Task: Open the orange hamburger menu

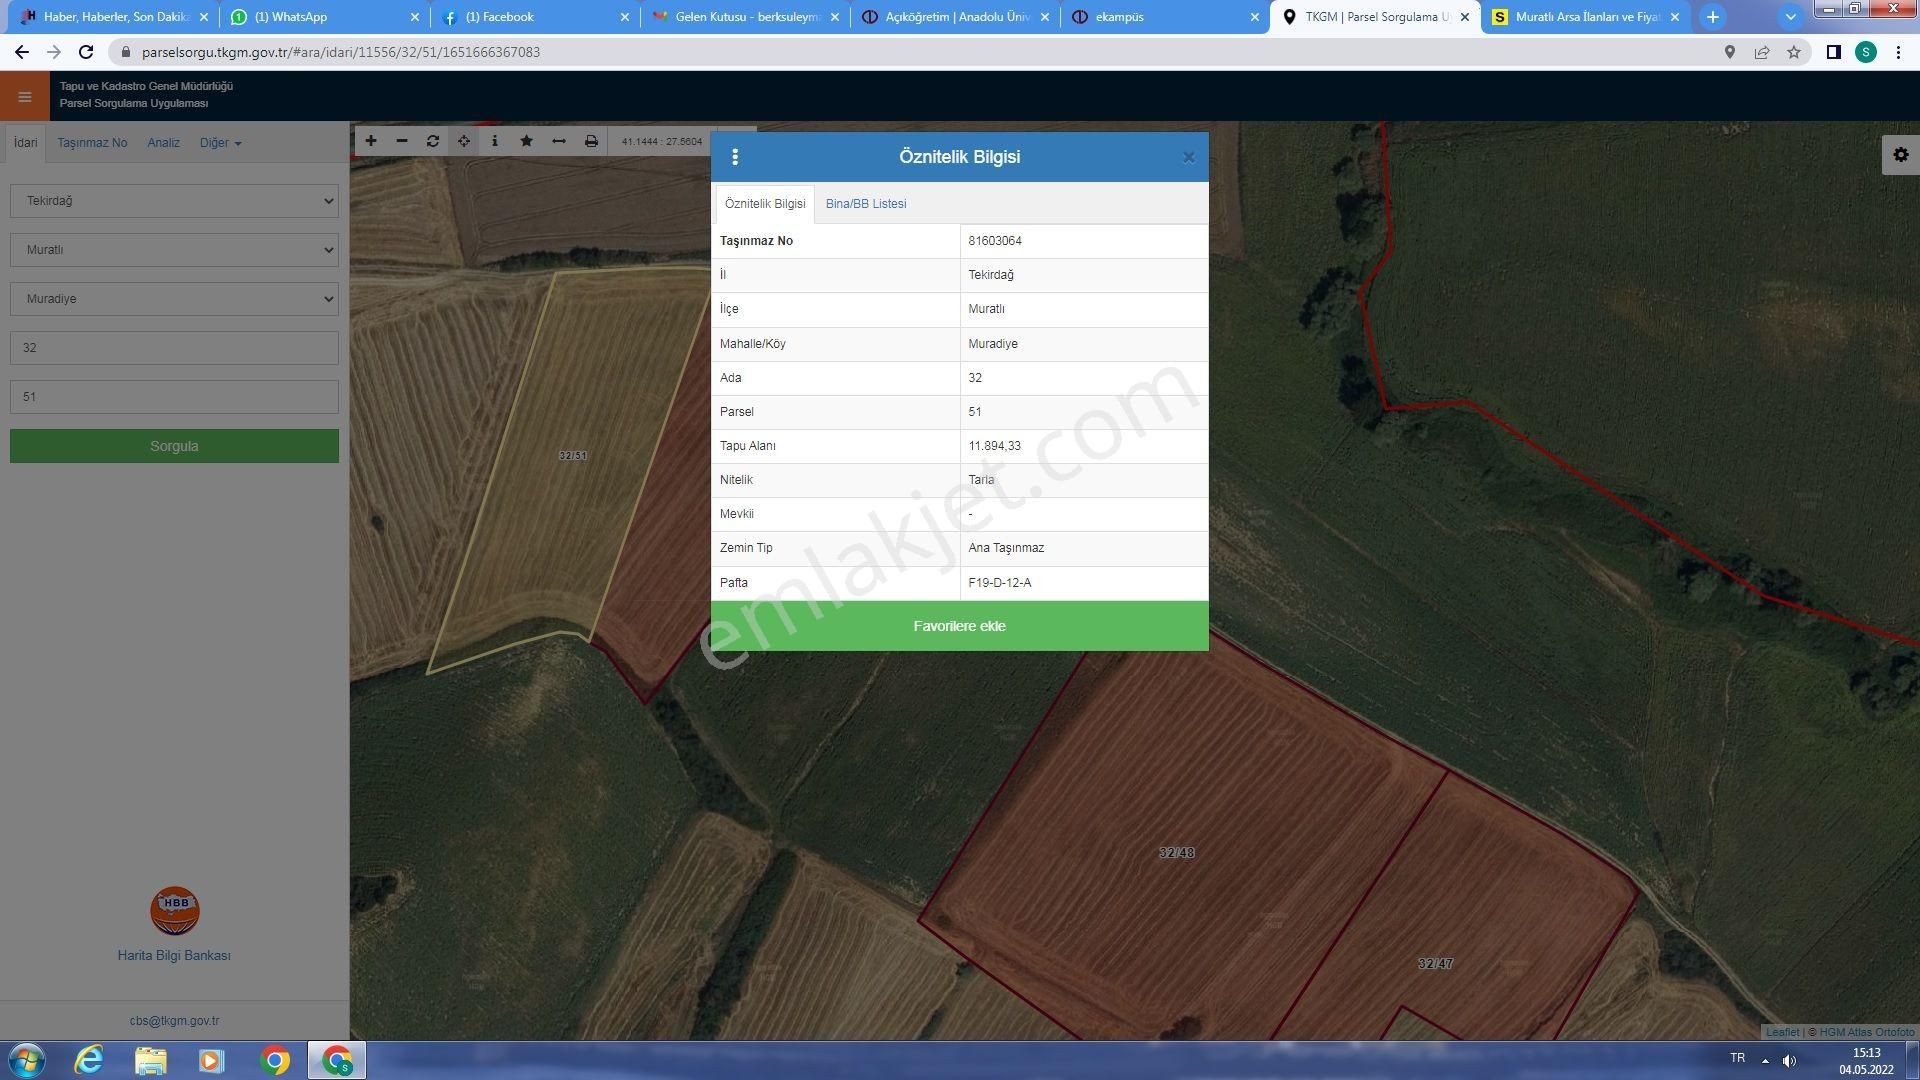Action: [24, 97]
